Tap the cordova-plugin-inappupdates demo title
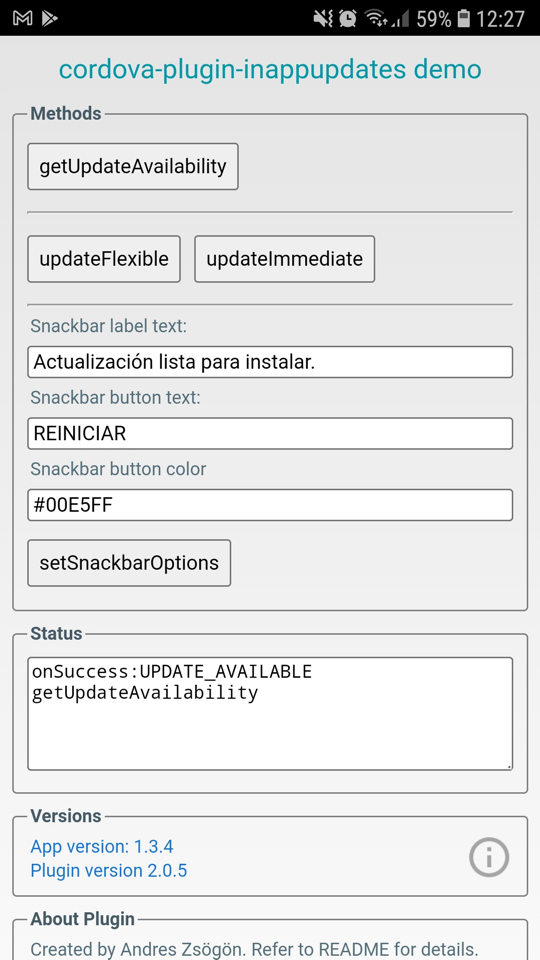The image size is (540, 960). pos(270,69)
